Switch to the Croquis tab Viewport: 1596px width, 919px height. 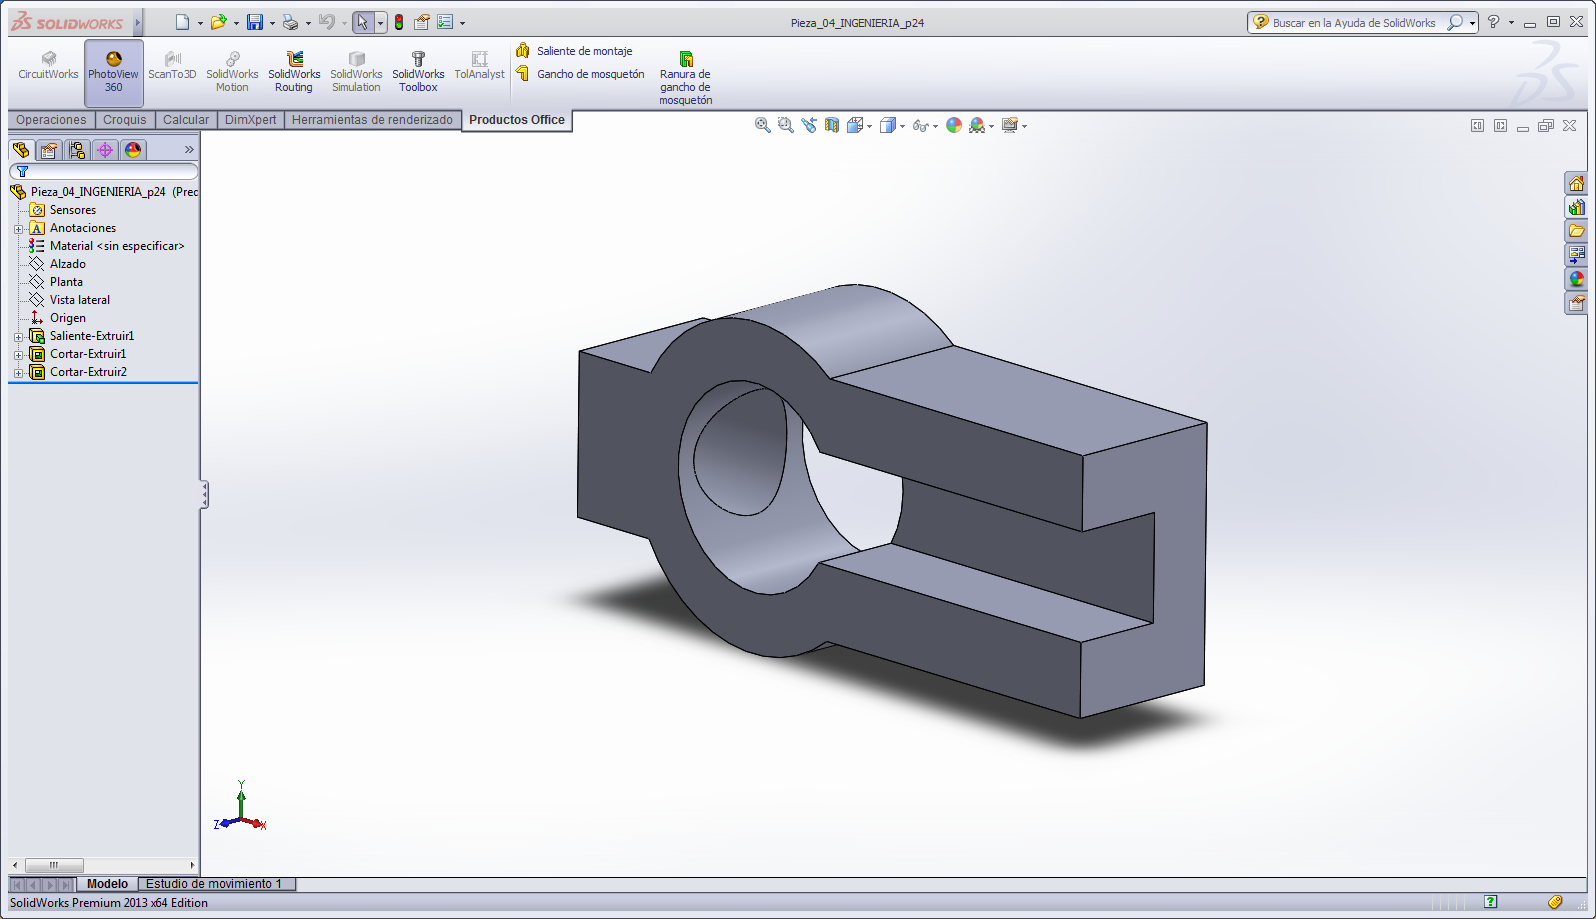click(124, 120)
